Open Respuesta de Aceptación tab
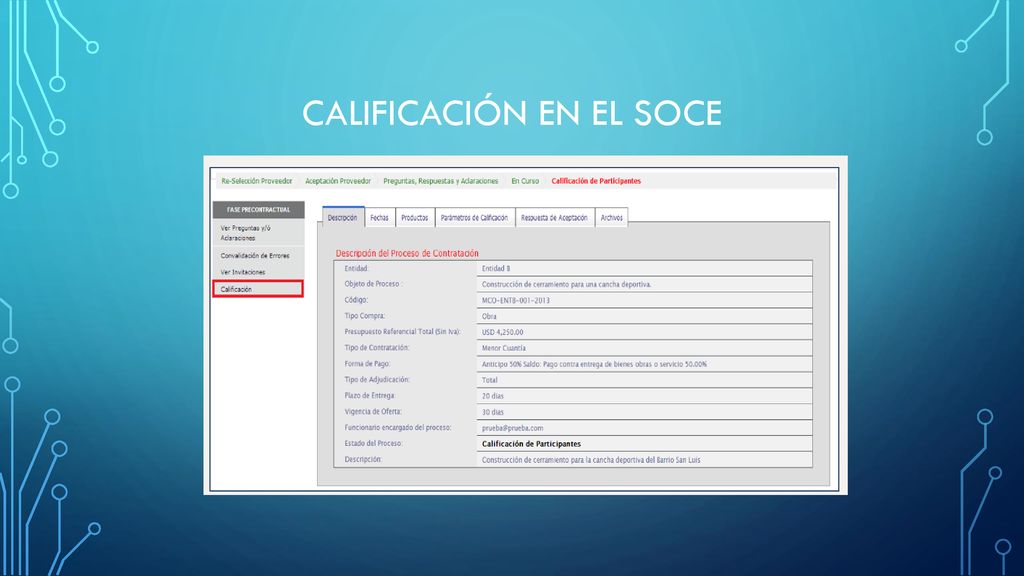The height and width of the screenshot is (576, 1024). 554,217
